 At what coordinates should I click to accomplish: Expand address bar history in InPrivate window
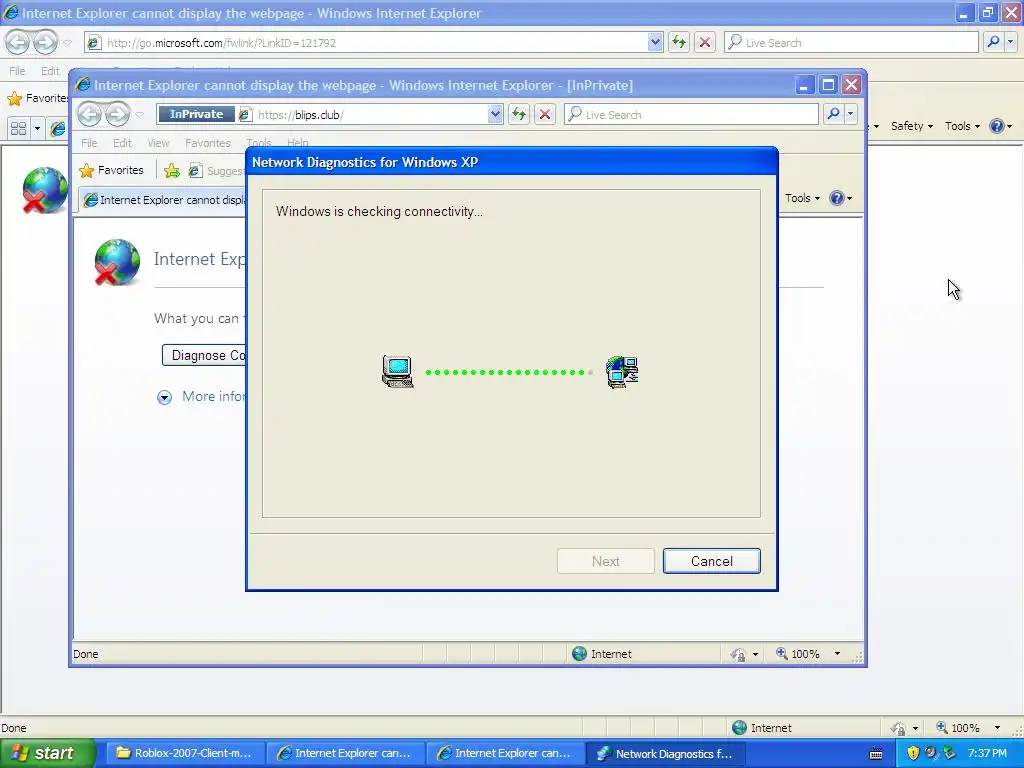click(x=495, y=115)
